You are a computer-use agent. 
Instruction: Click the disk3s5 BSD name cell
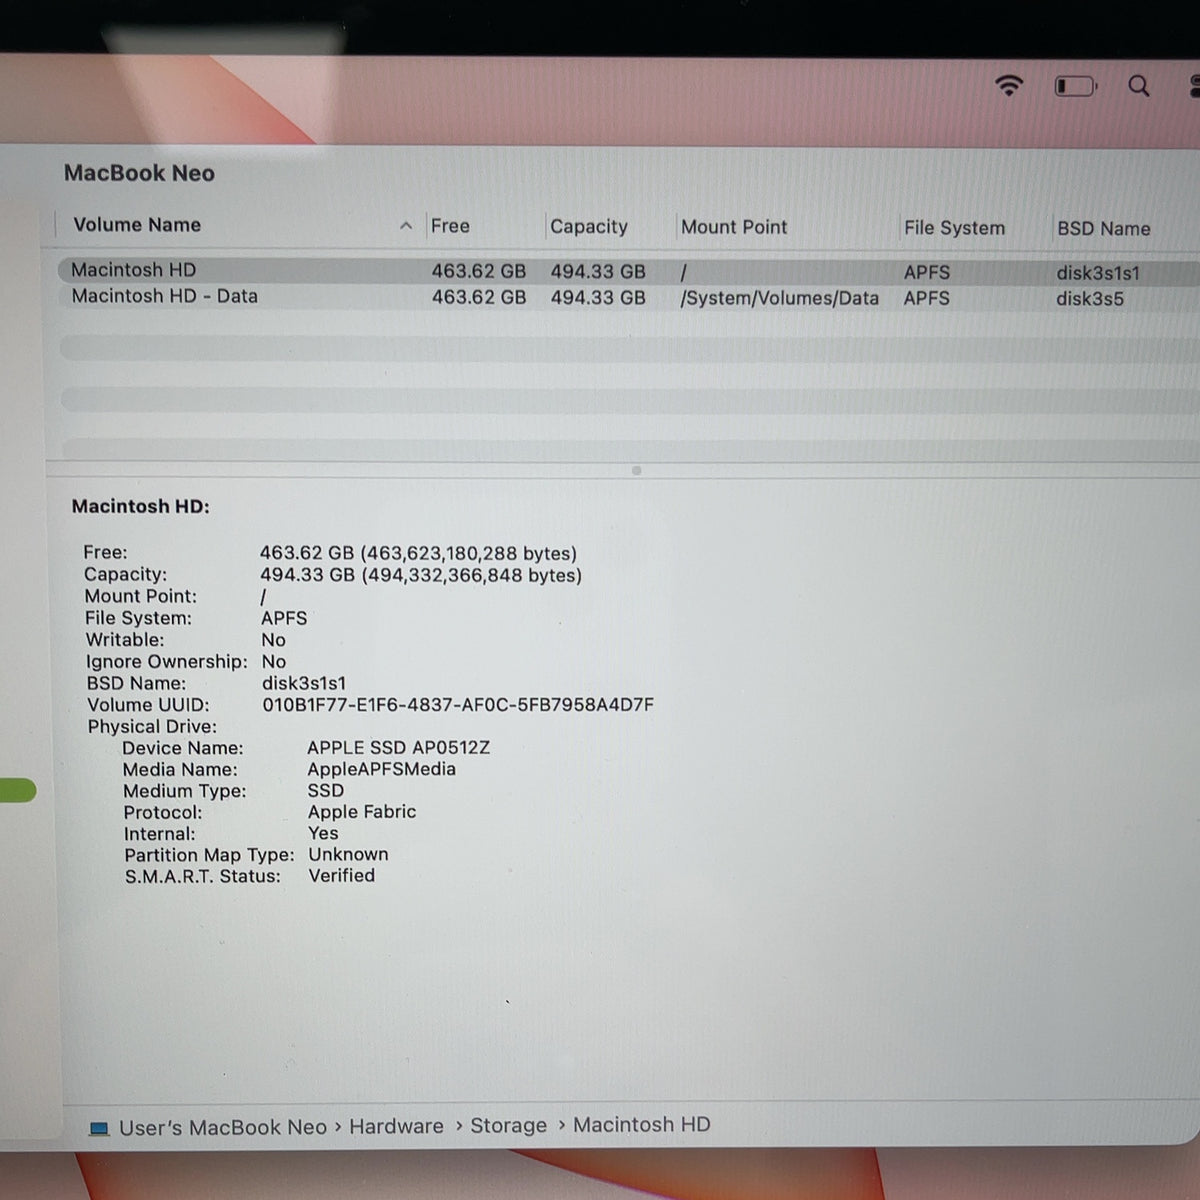(1090, 299)
